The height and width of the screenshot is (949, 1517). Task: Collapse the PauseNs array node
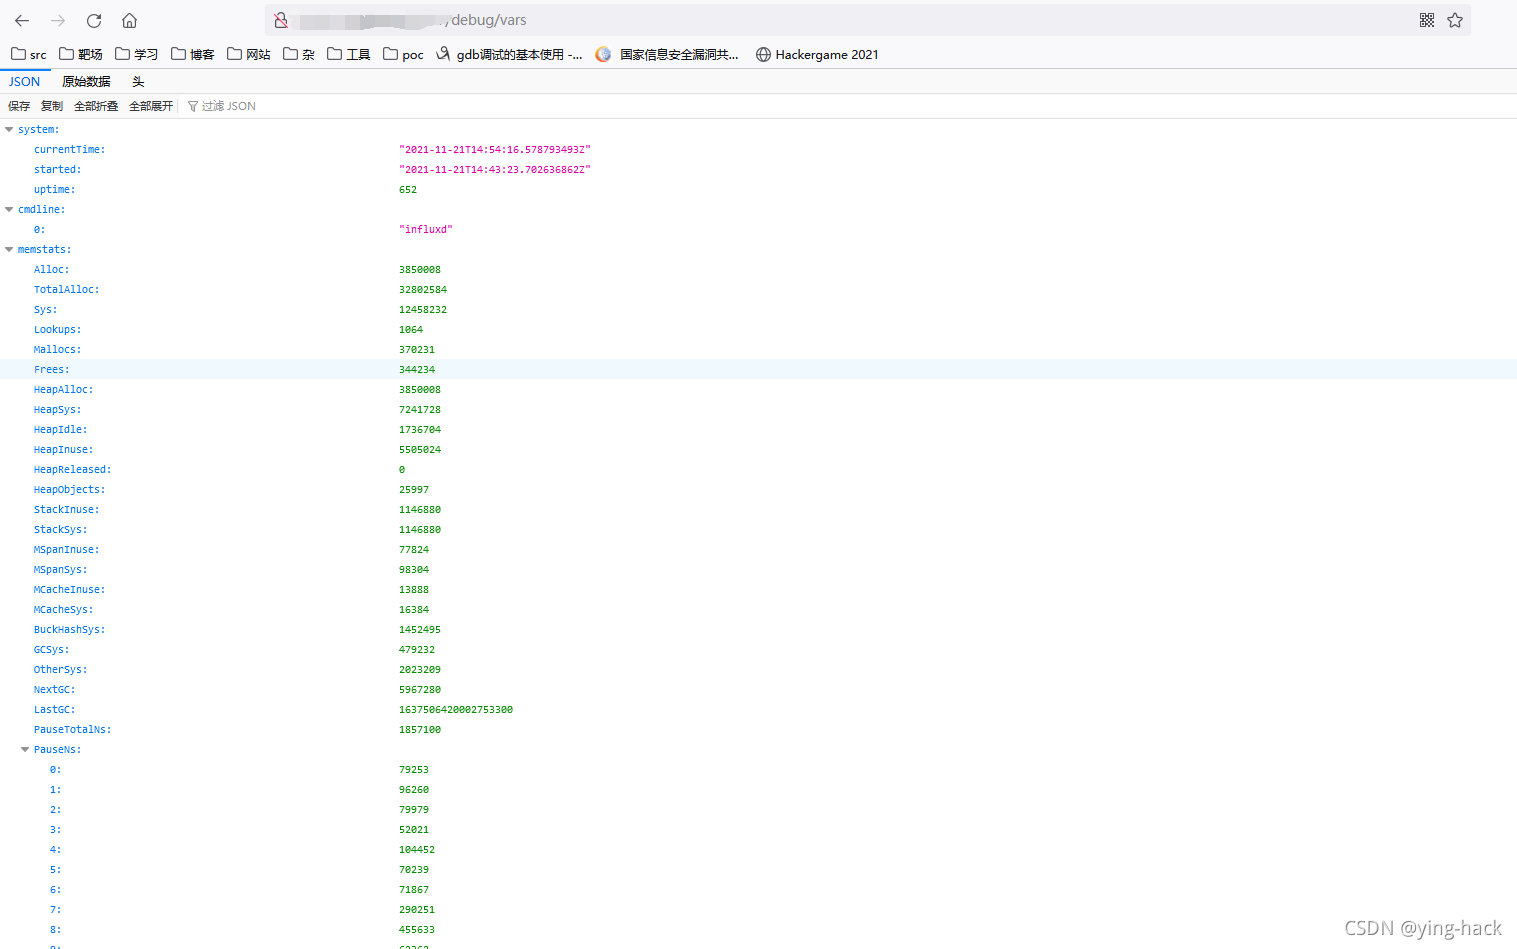(25, 749)
